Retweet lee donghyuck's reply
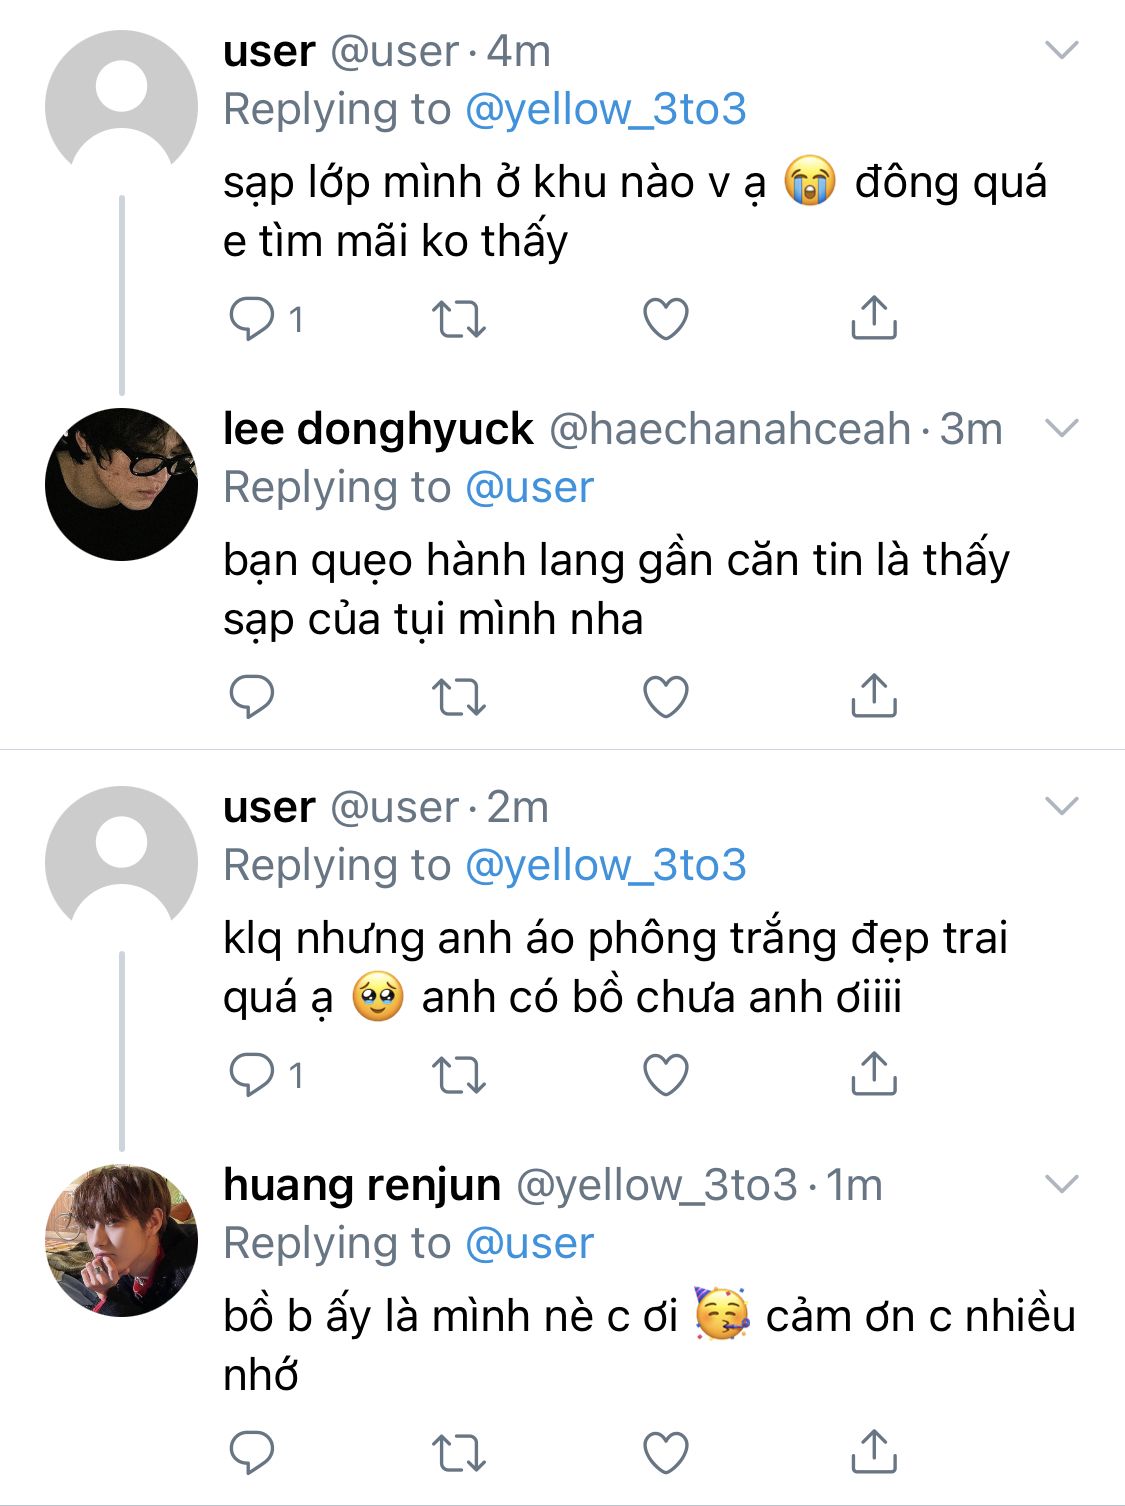Viewport: 1125px width, 1506px height. 459,697
